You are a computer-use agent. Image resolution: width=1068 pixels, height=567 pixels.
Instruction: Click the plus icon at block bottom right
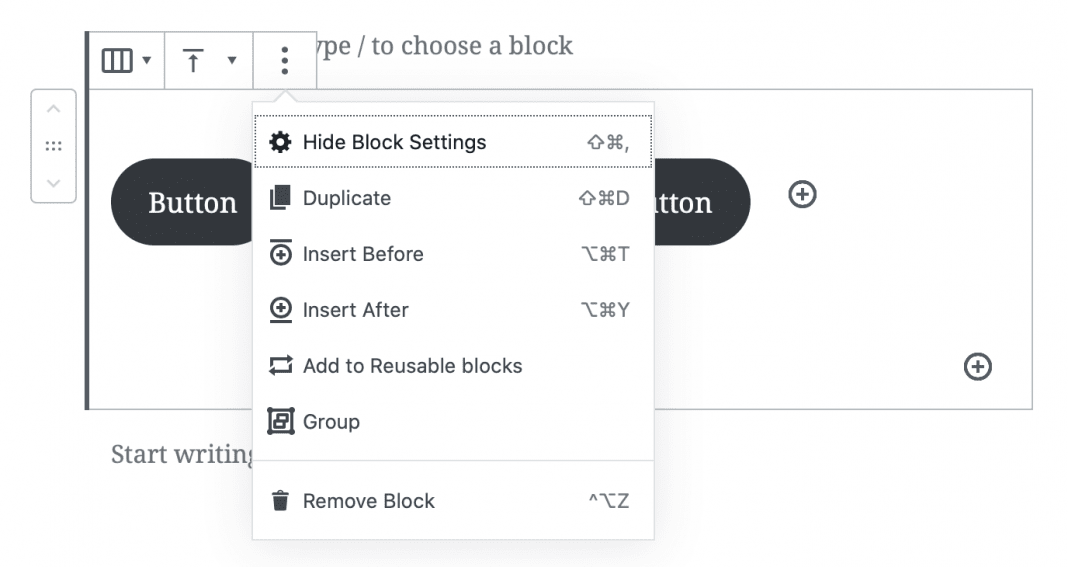(x=977, y=367)
